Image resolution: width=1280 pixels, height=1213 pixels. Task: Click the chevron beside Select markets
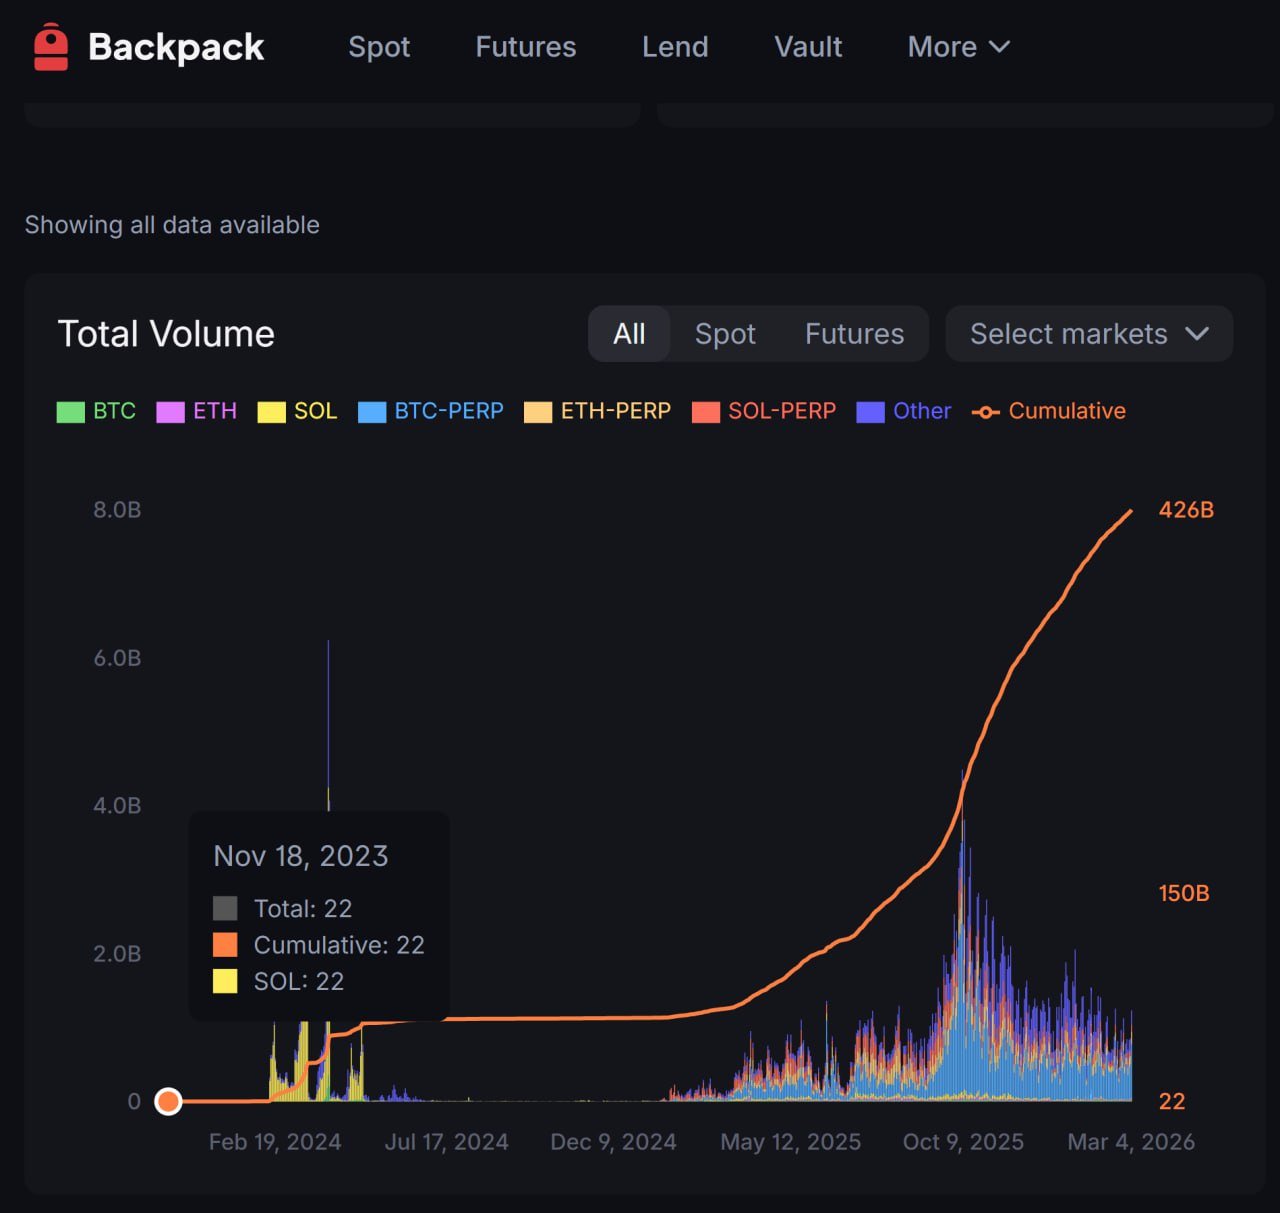[x=1197, y=334]
